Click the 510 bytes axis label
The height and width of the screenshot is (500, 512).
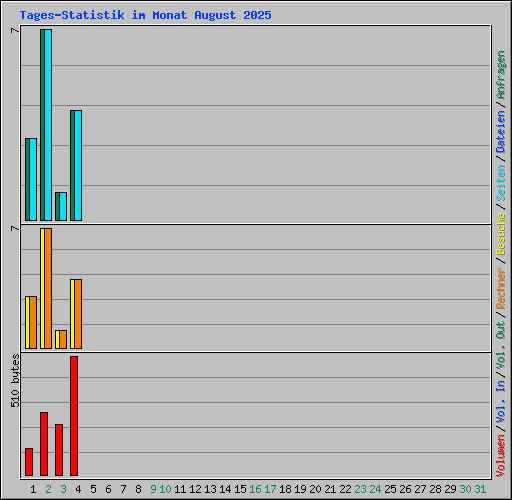point(15,381)
